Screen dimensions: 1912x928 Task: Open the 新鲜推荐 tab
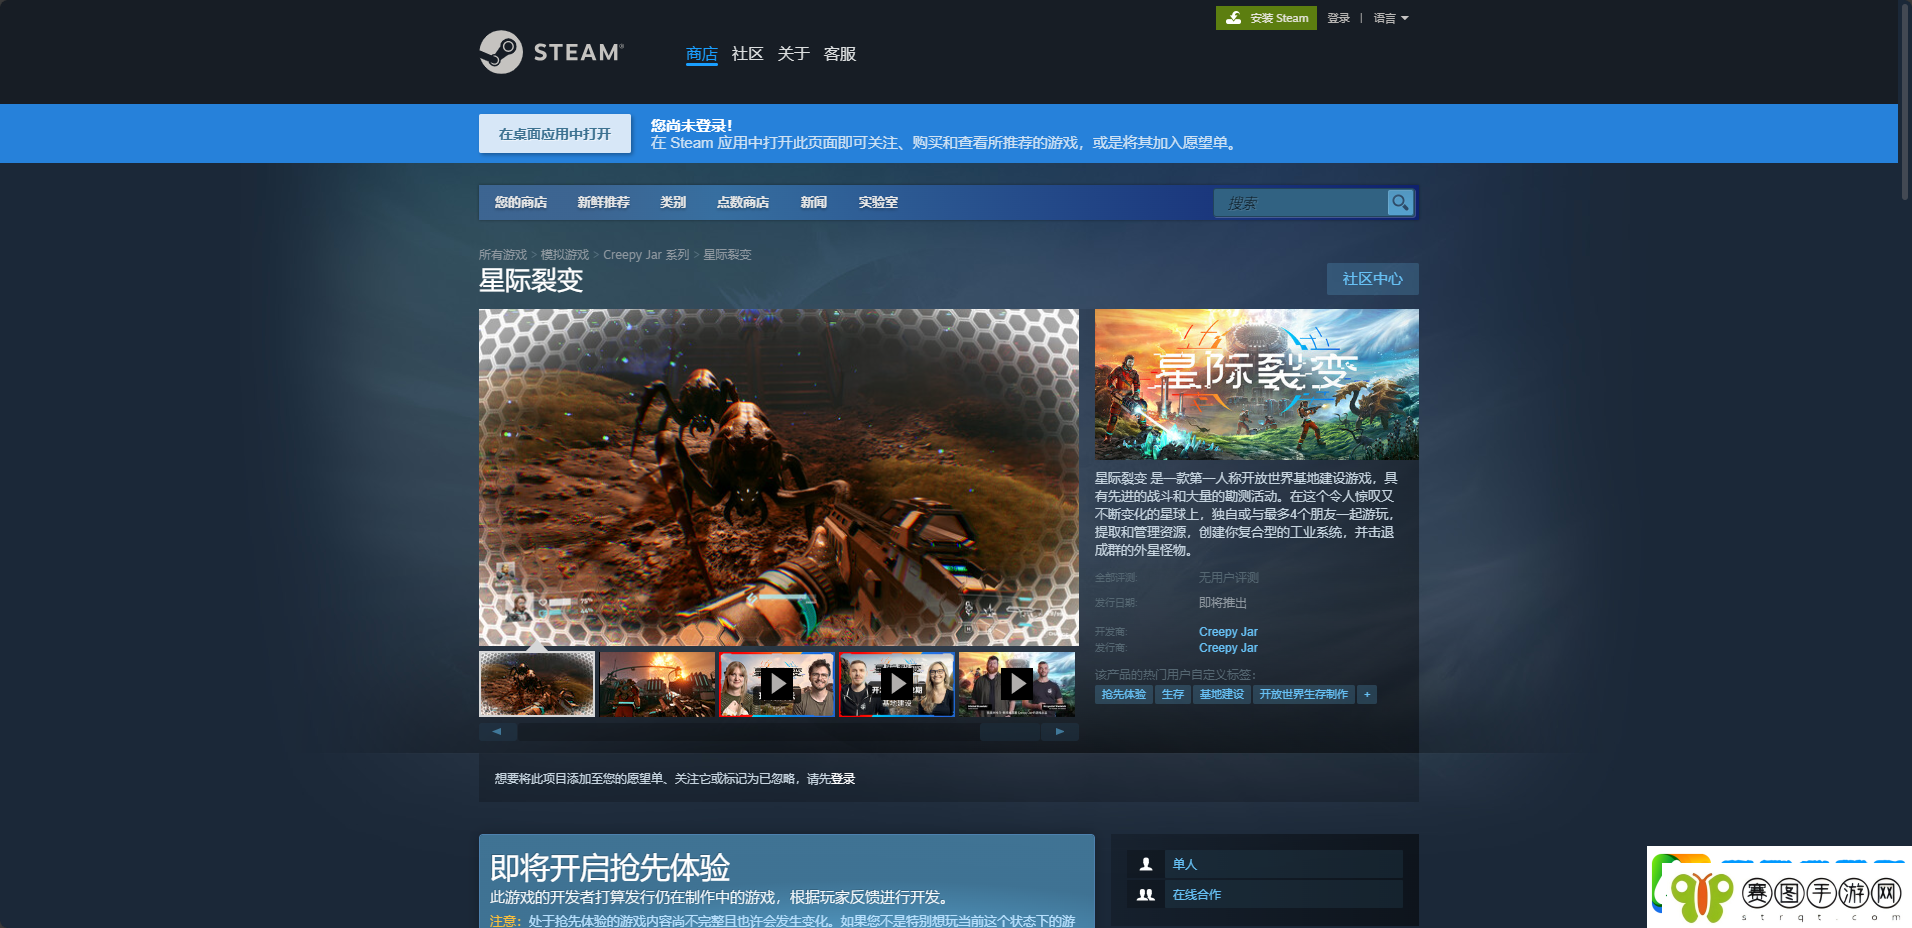[603, 202]
